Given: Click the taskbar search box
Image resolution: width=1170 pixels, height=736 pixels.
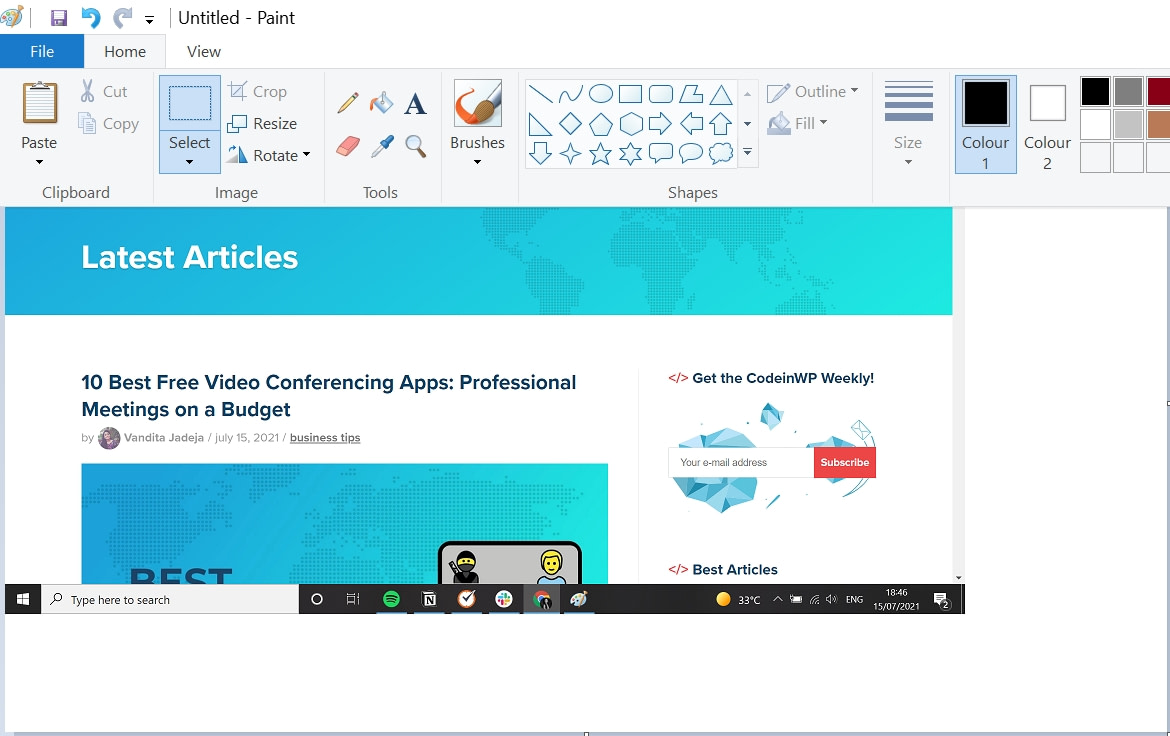Looking at the screenshot, I should [170, 599].
